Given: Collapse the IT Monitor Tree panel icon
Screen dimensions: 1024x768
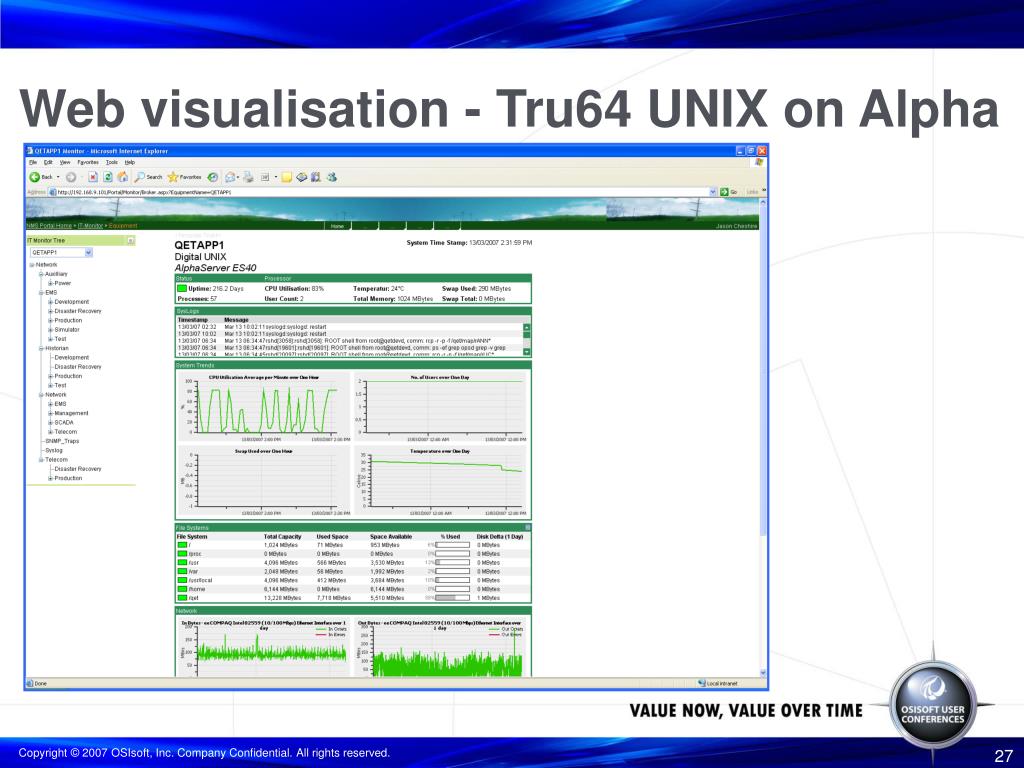Looking at the screenshot, I should 131,240.
